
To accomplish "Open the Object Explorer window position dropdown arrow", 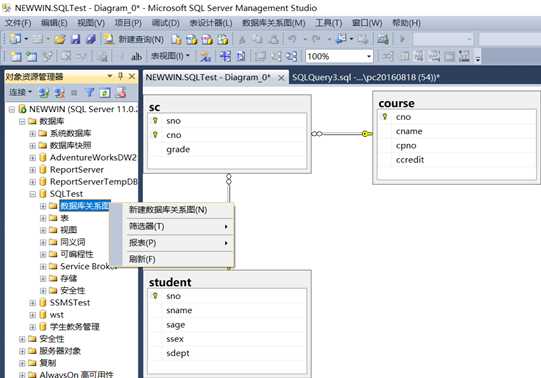I will tap(110, 76).
